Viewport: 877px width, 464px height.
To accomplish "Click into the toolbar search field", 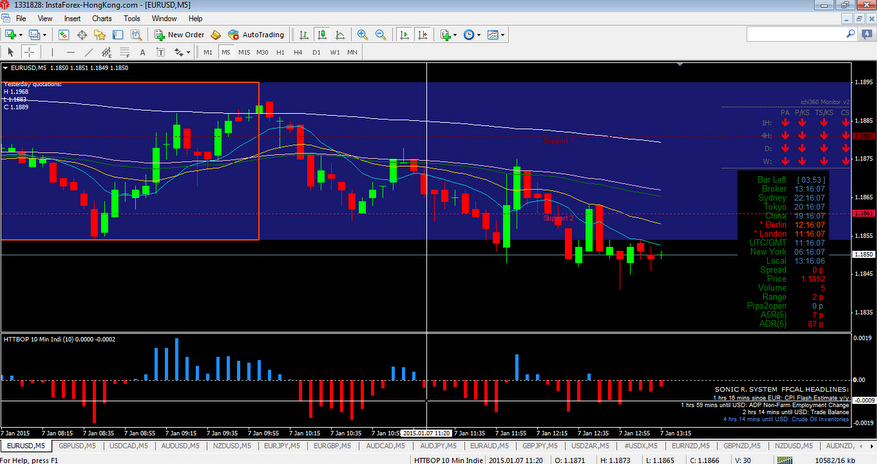I will pyautogui.click(x=796, y=34).
